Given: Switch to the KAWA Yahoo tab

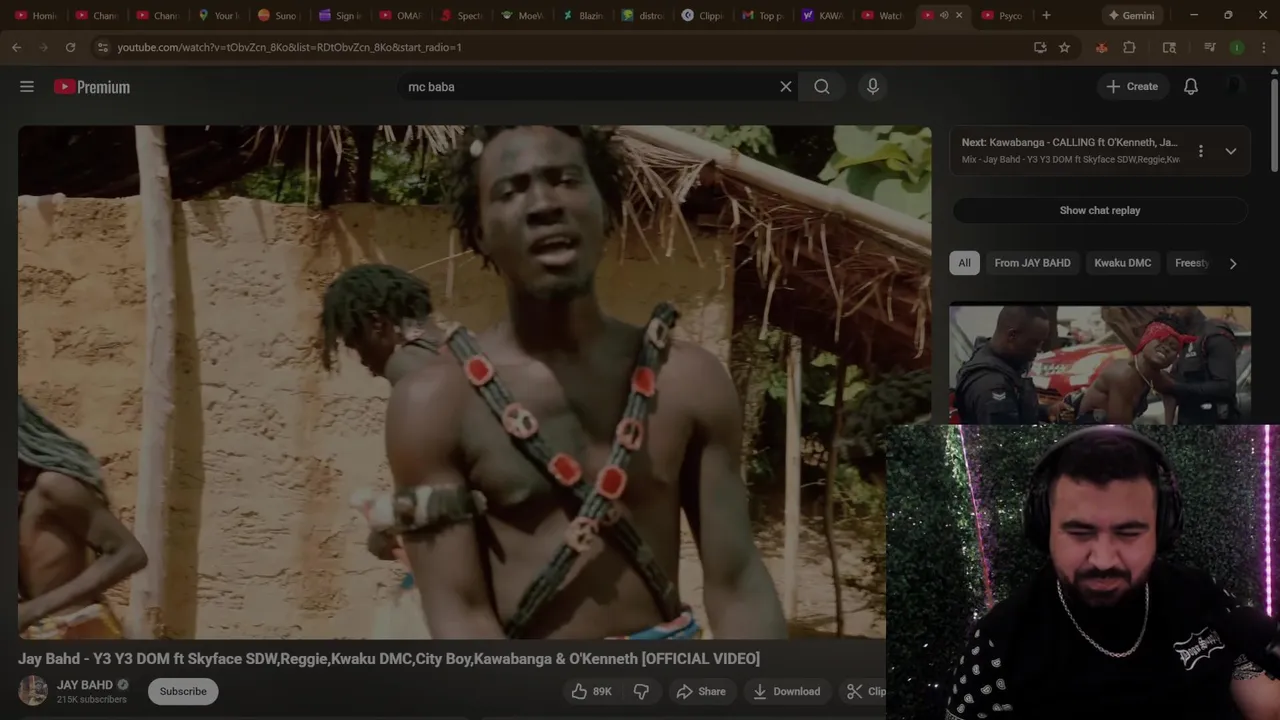Looking at the screenshot, I should click(822, 15).
